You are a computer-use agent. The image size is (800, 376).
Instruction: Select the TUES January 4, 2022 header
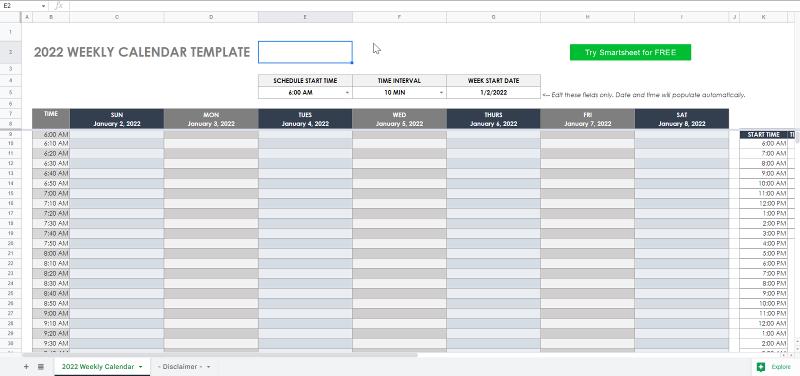click(x=305, y=119)
